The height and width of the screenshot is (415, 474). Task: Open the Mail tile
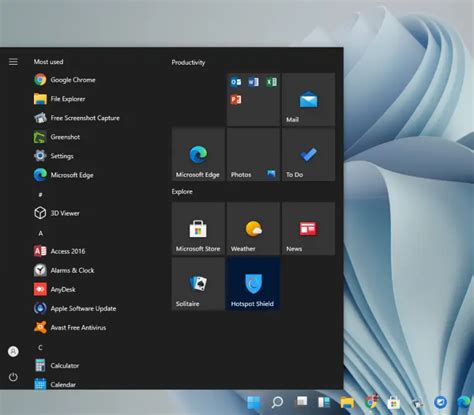[x=308, y=99]
